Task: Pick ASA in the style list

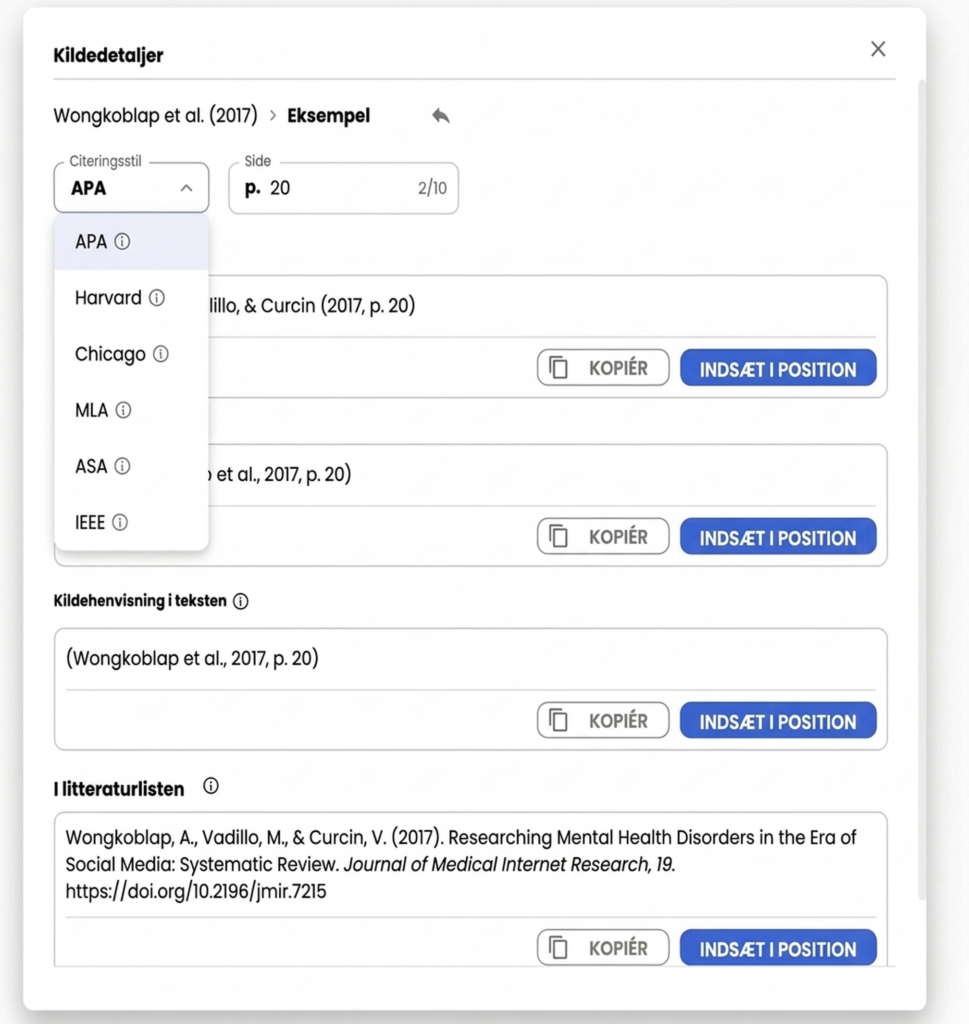Action: pos(131,466)
